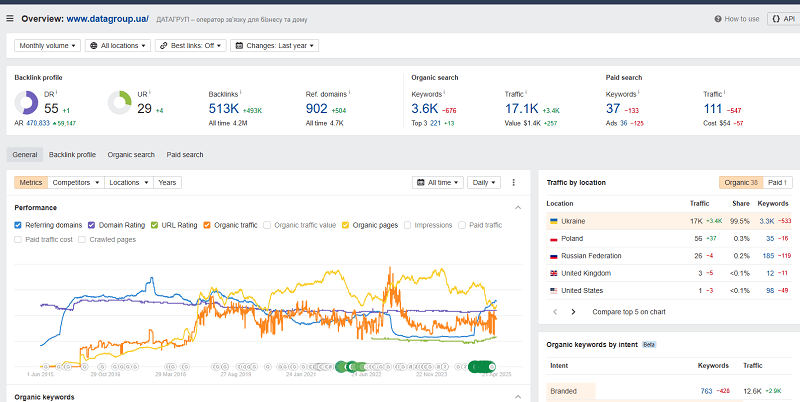The width and height of the screenshot is (800, 402).
Task: Click the info icon next to DR
Action: [x=56, y=92]
